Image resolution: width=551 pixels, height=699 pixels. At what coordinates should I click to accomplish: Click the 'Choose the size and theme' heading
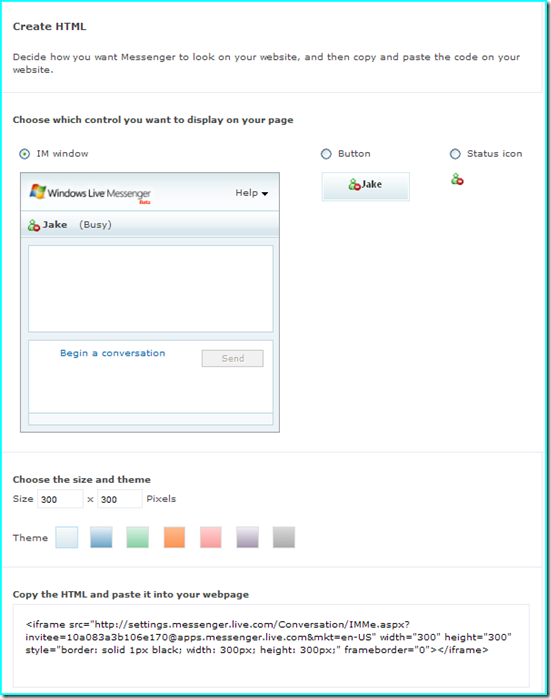coord(82,480)
